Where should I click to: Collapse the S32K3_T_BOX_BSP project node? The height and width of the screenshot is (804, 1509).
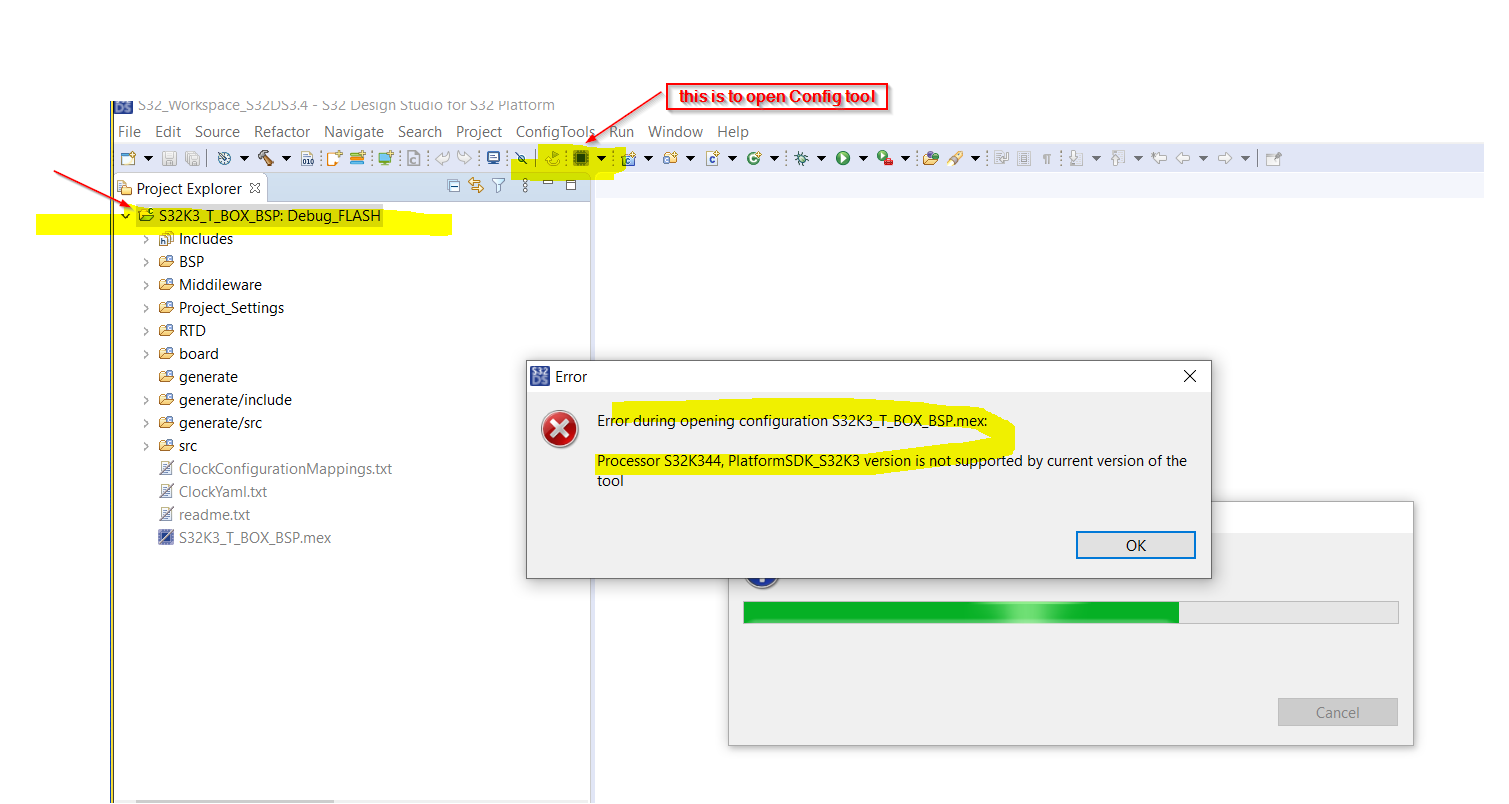[x=124, y=215]
